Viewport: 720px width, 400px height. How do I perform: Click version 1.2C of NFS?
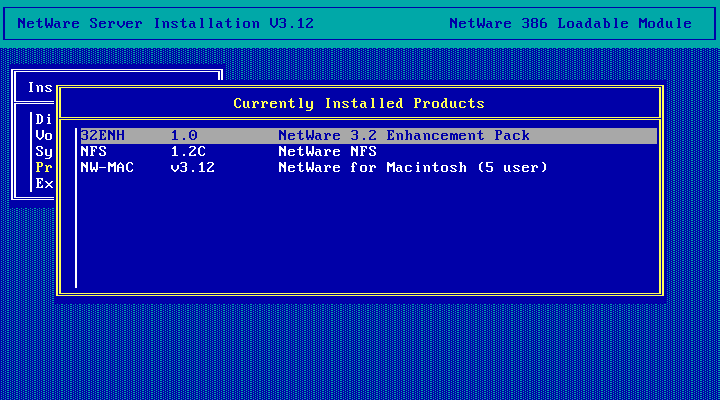(188, 152)
